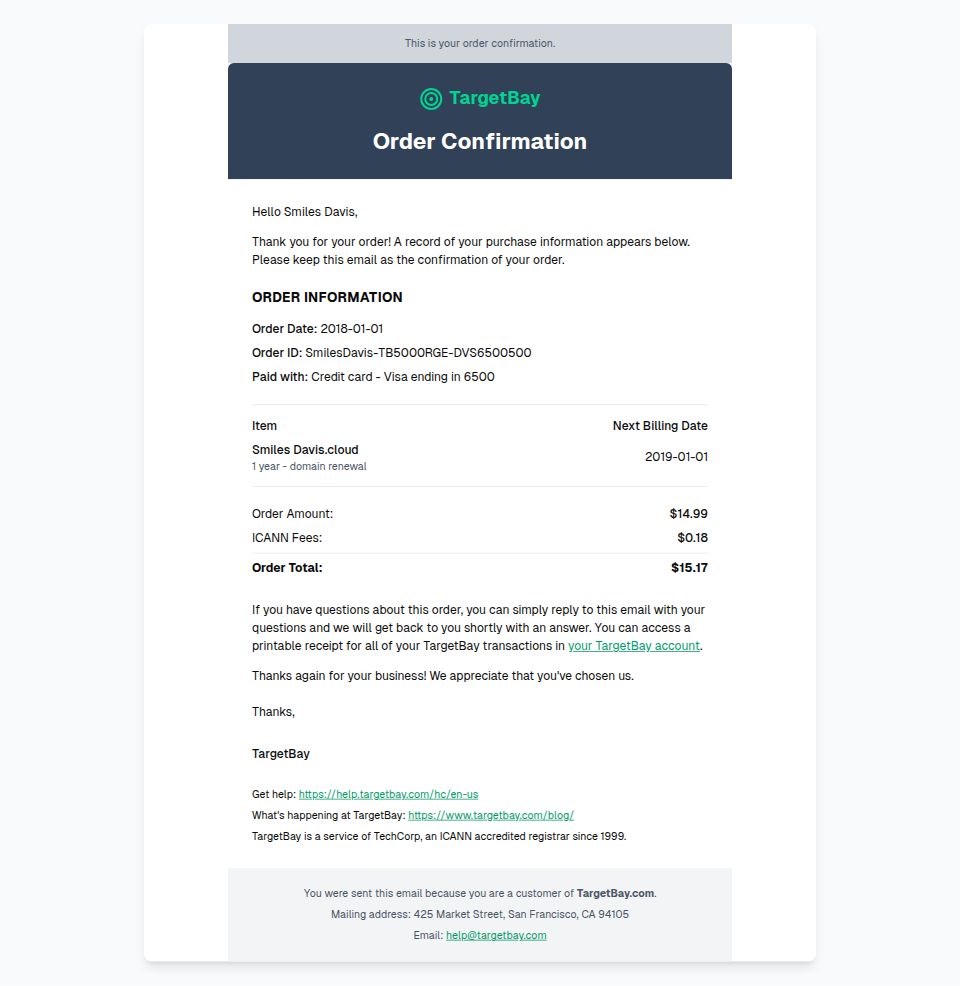Click the order date 2018-01-01
This screenshot has width=960, height=986.
click(352, 329)
